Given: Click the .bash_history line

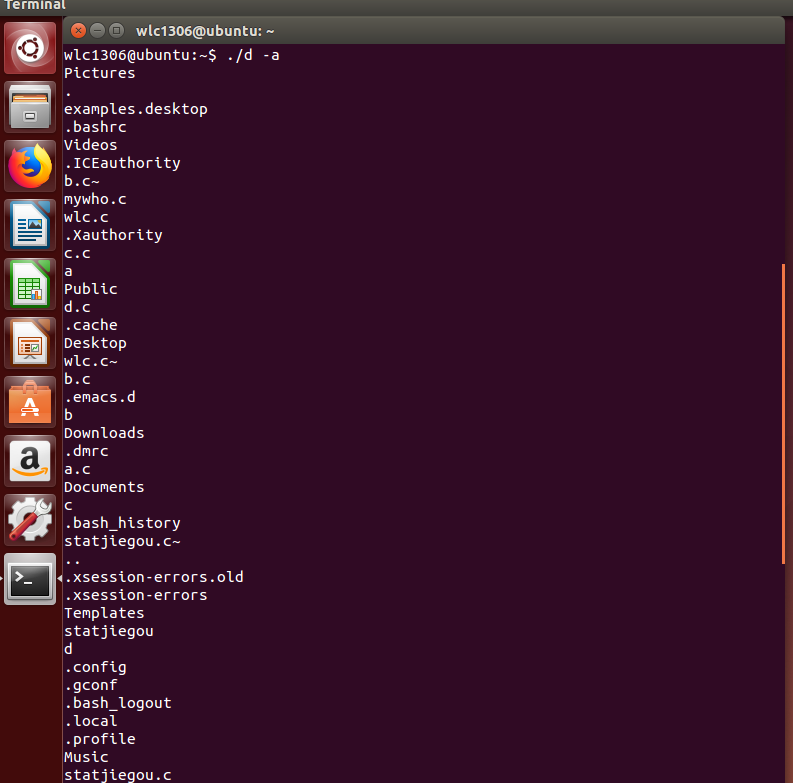Looking at the screenshot, I should tap(122, 523).
